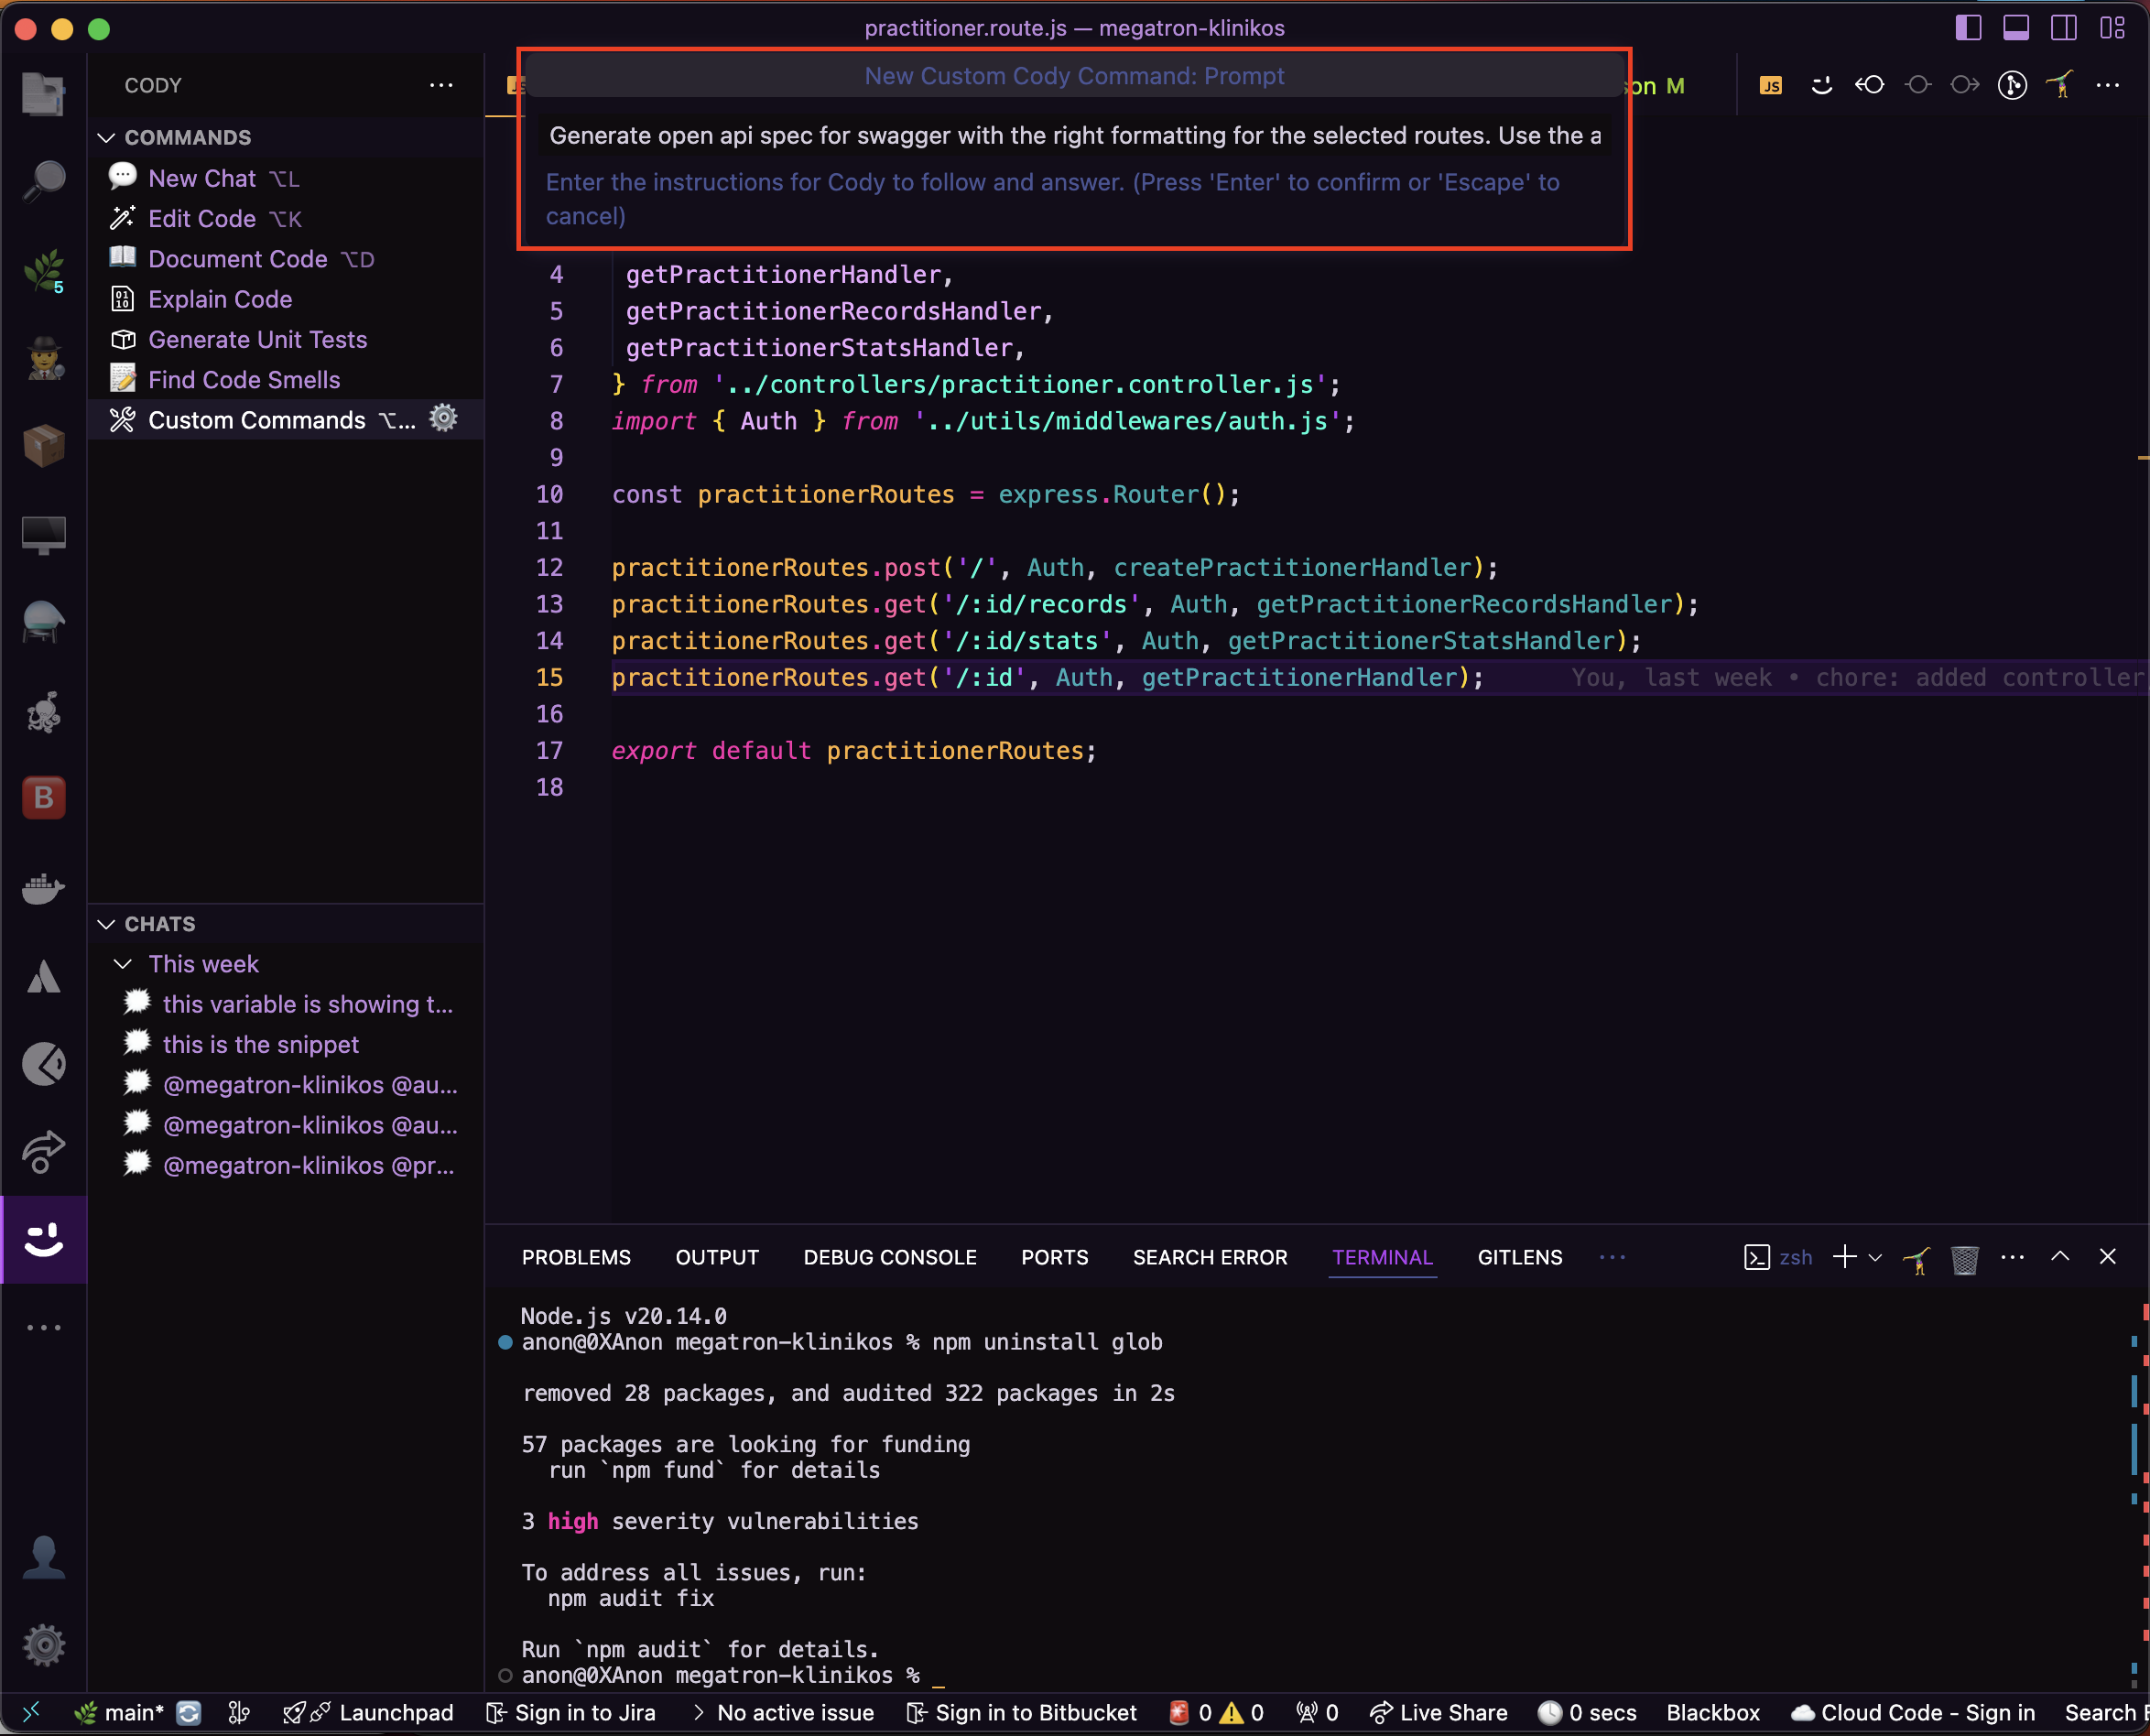Start a New Chat command
This screenshot has width=2150, height=1736.
tap(285, 178)
